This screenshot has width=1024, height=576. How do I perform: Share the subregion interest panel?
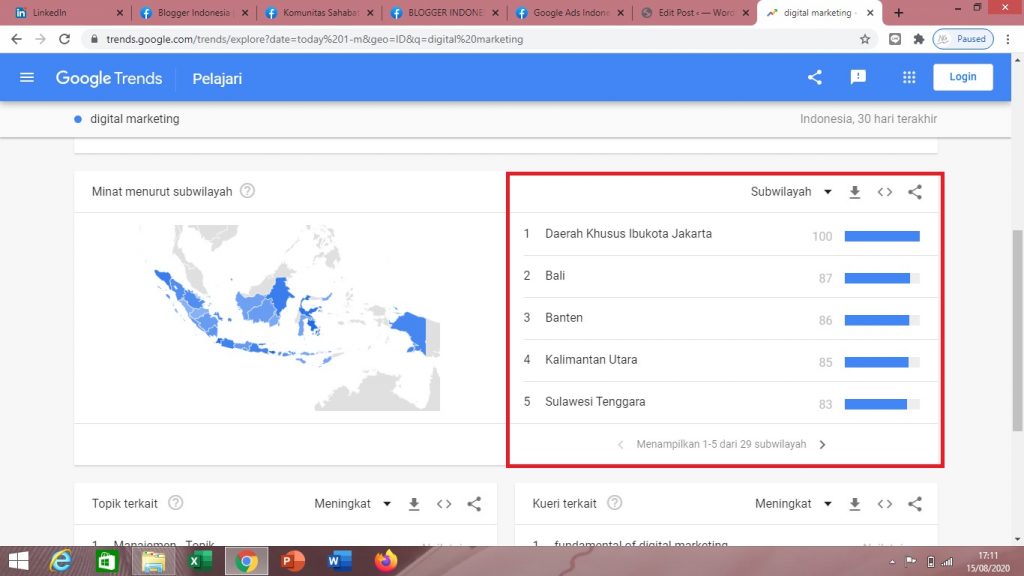click(x=915, y=192)
